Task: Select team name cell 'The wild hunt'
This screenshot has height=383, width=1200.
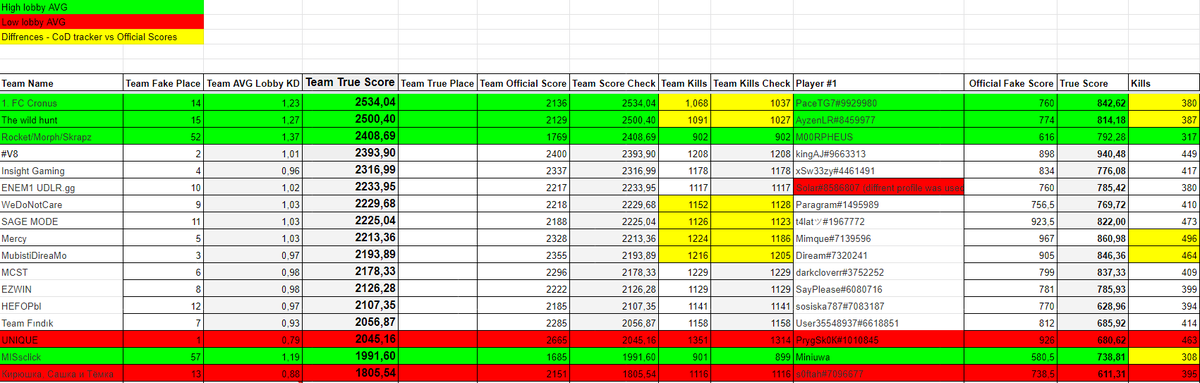Action: tap(61, 119)
